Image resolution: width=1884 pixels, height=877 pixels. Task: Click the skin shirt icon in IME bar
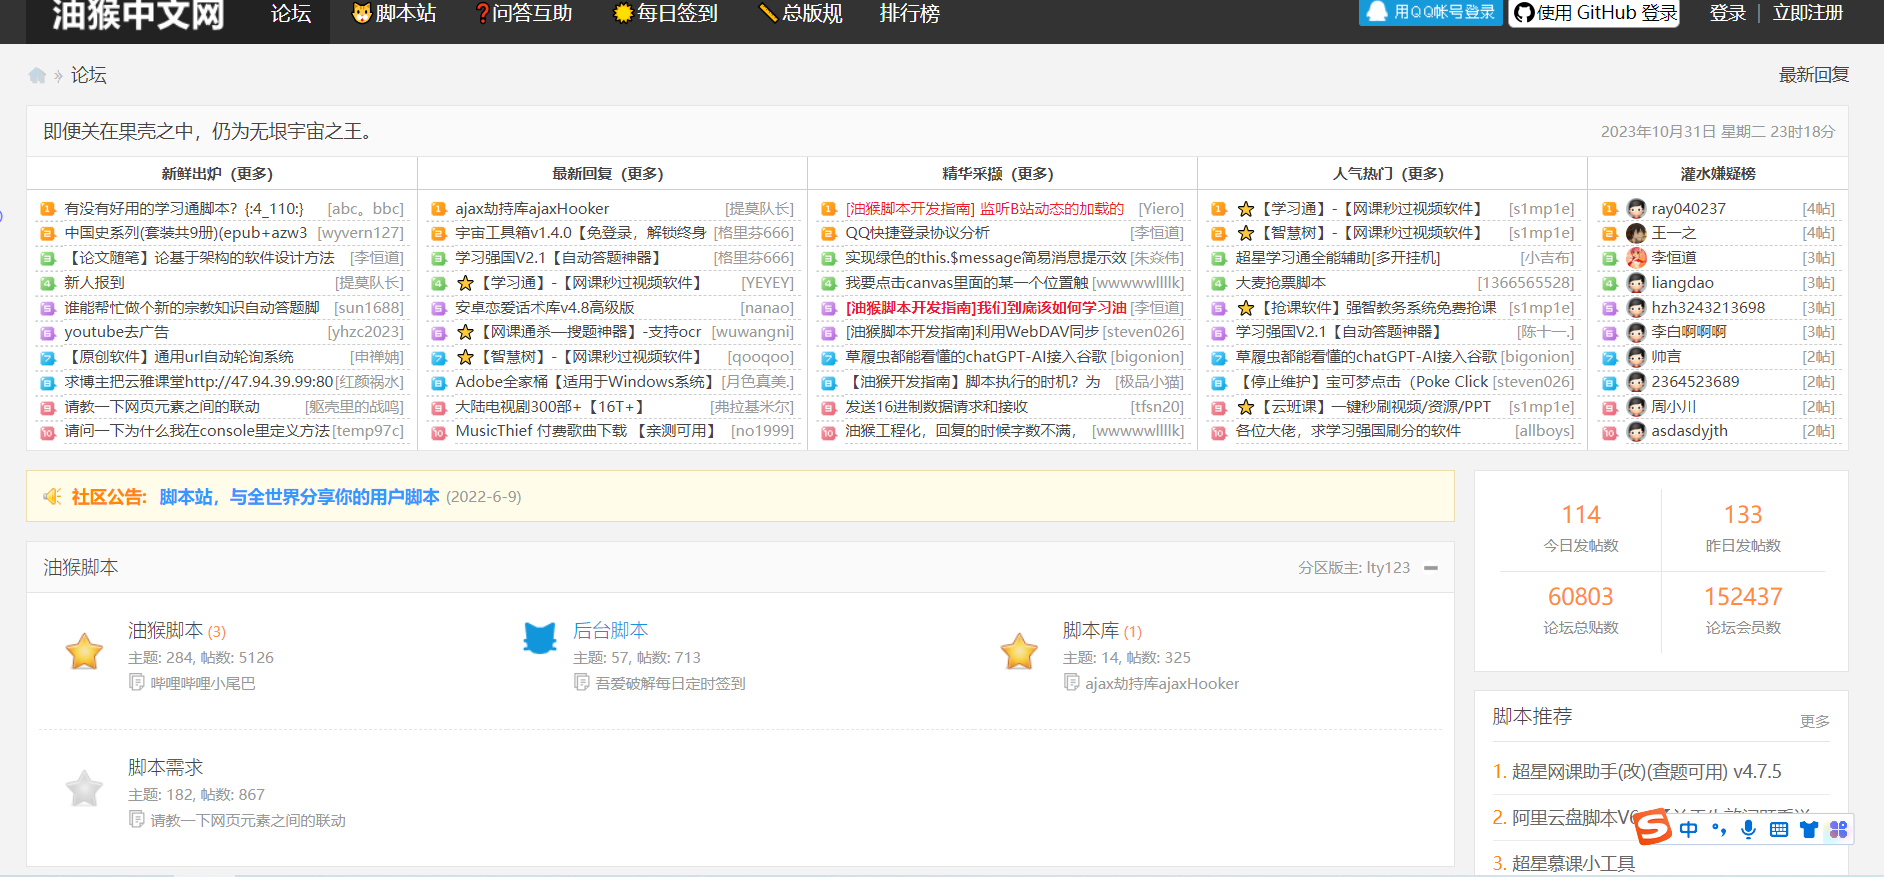pyautogui.click(x=1808, y=830)
